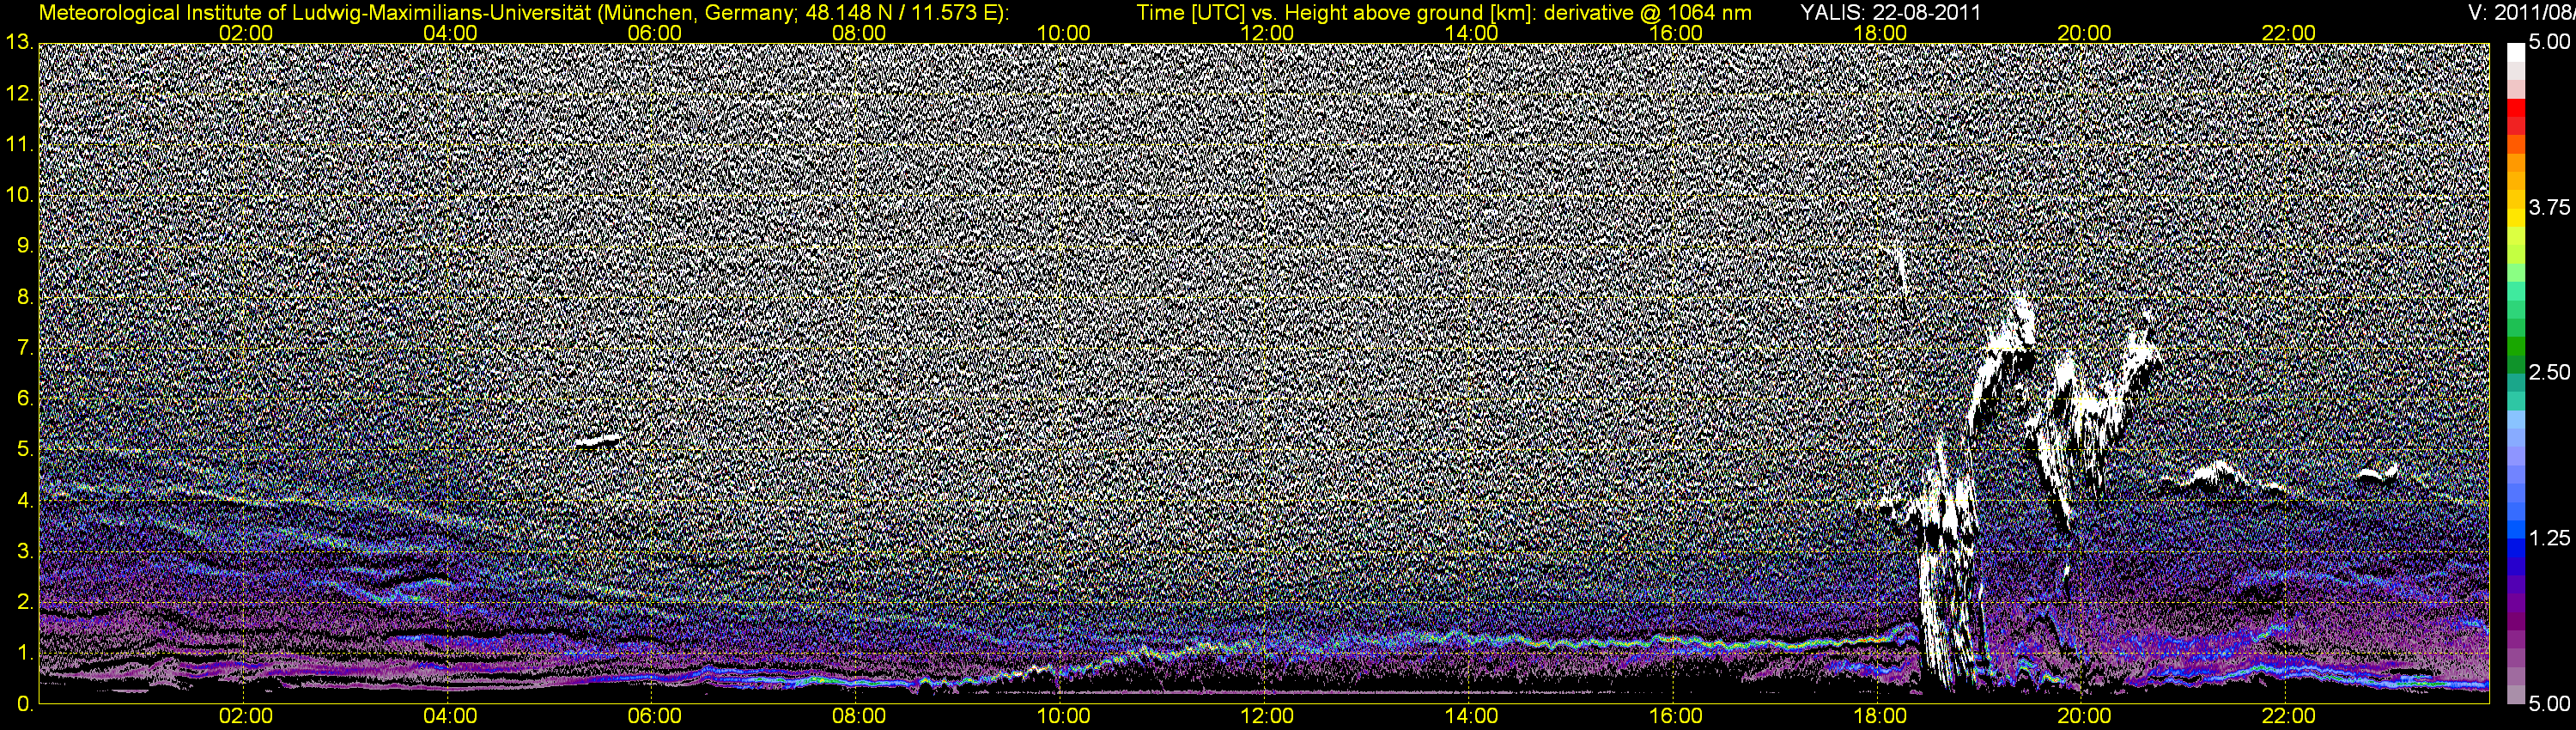The image size is (2576, 730).
Task: Pick the white segment at the colorbar top
Action: (2515, 52)
